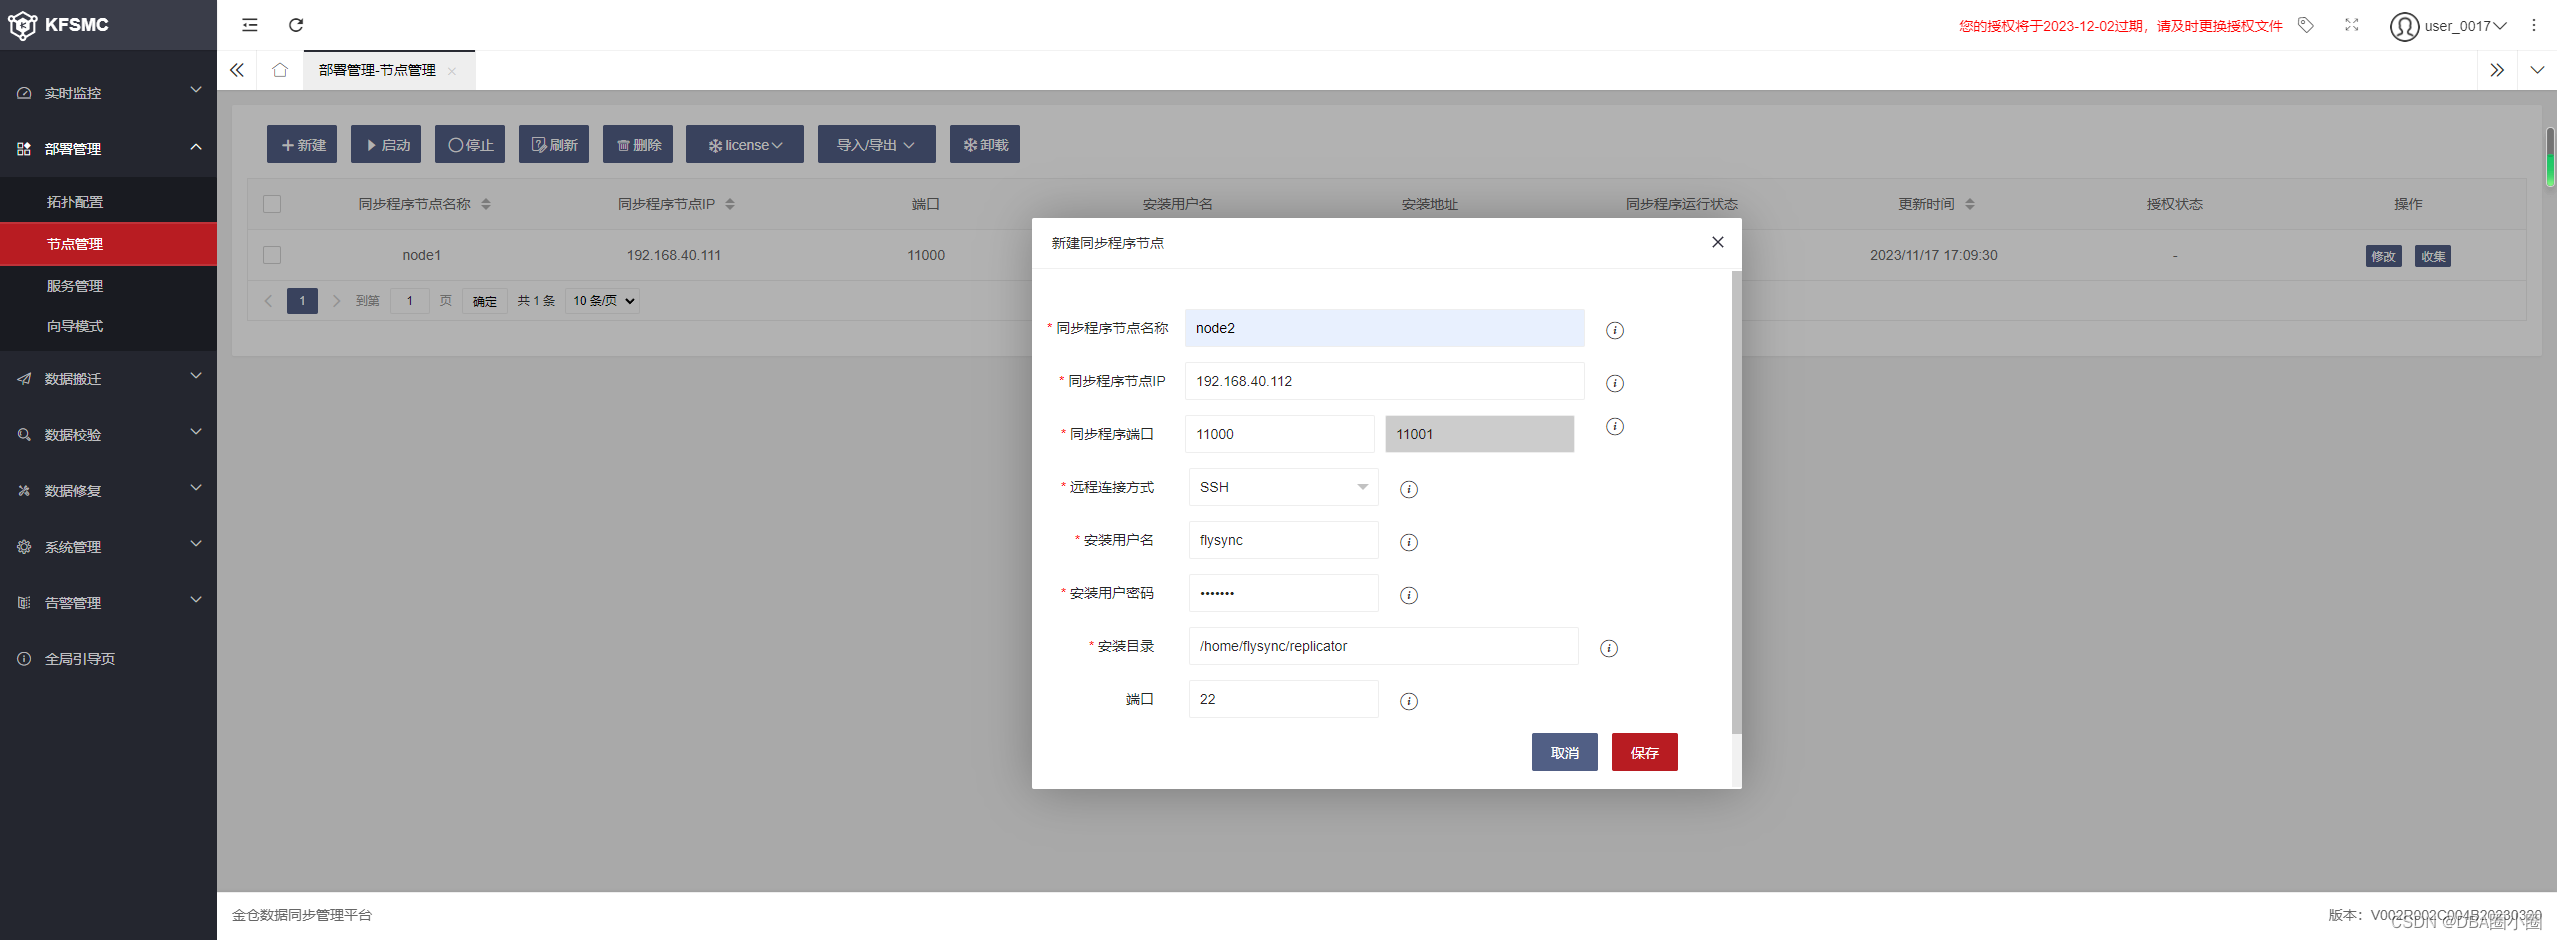The image size is (2557, 940).
Task: Click info icon next to 同步程序端口
Action: point(1615,427)
